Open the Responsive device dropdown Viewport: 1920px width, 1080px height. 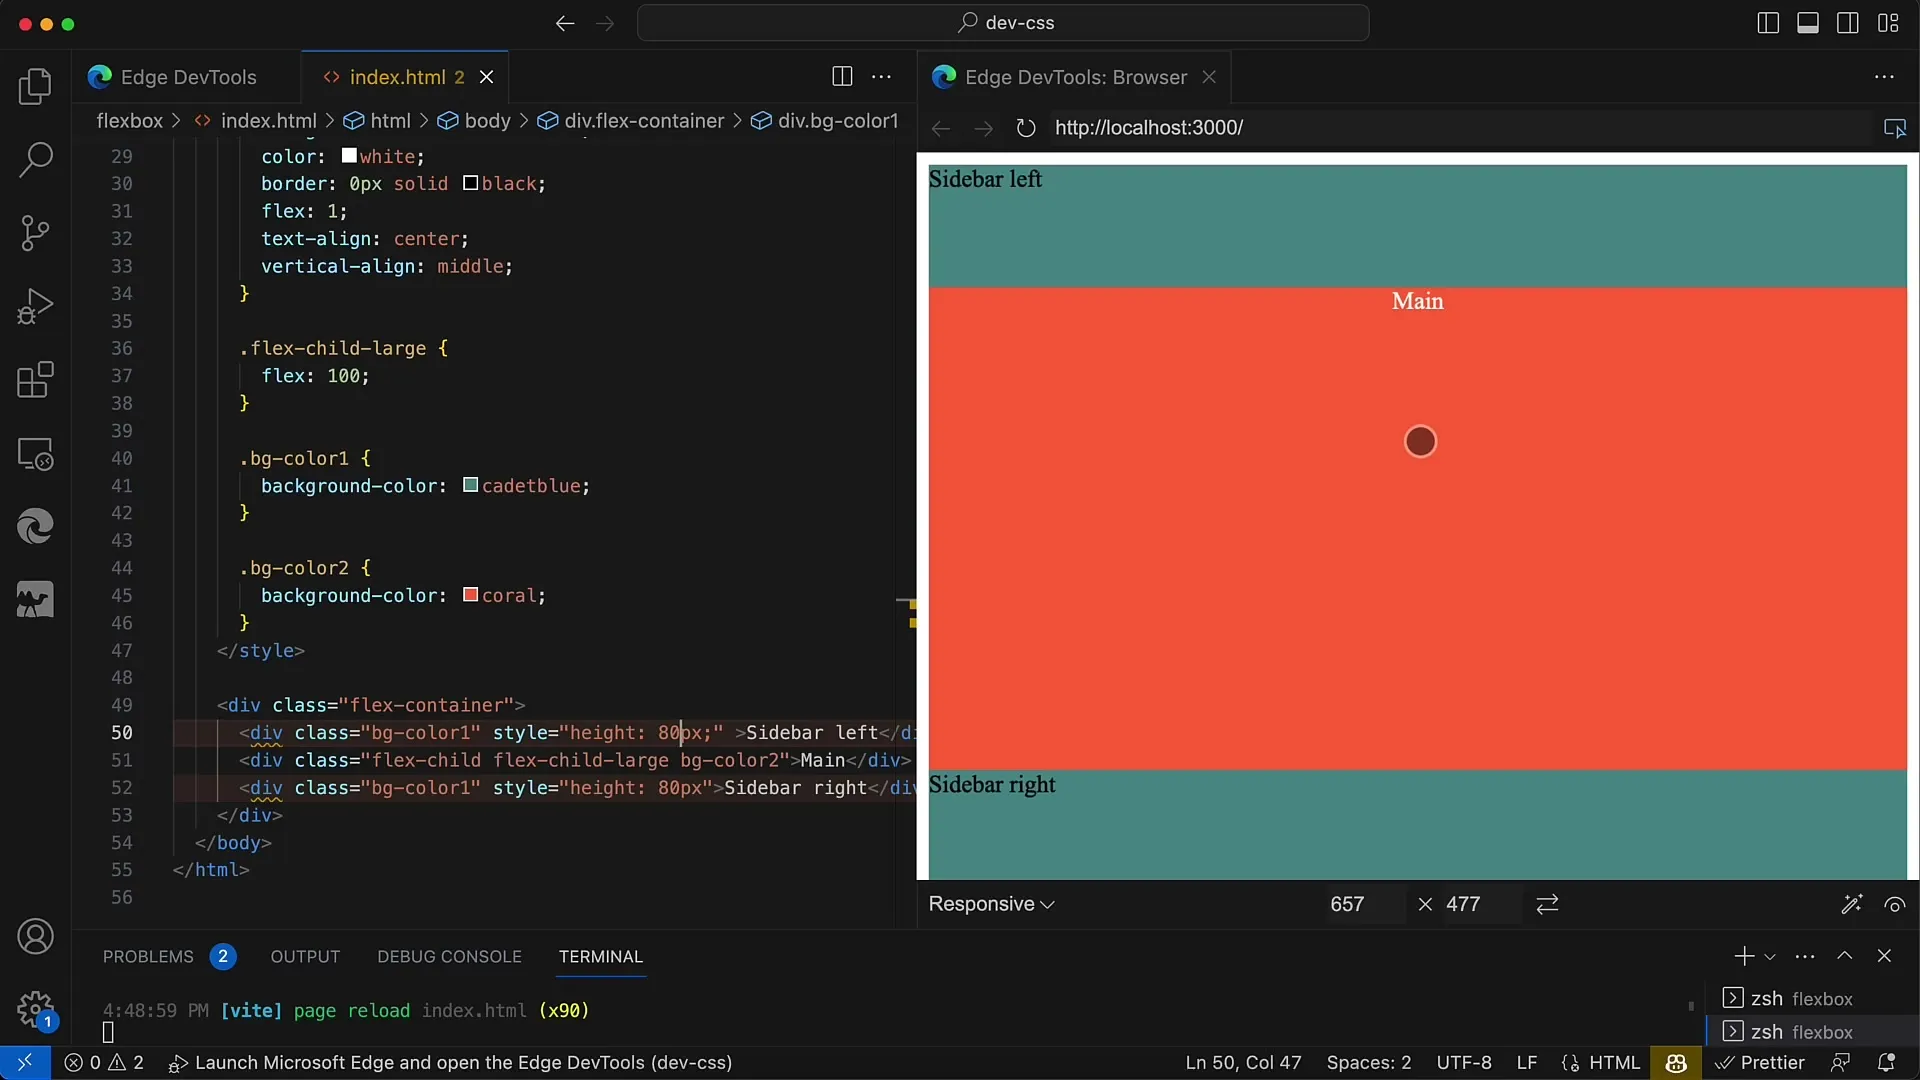click(991, 904)
